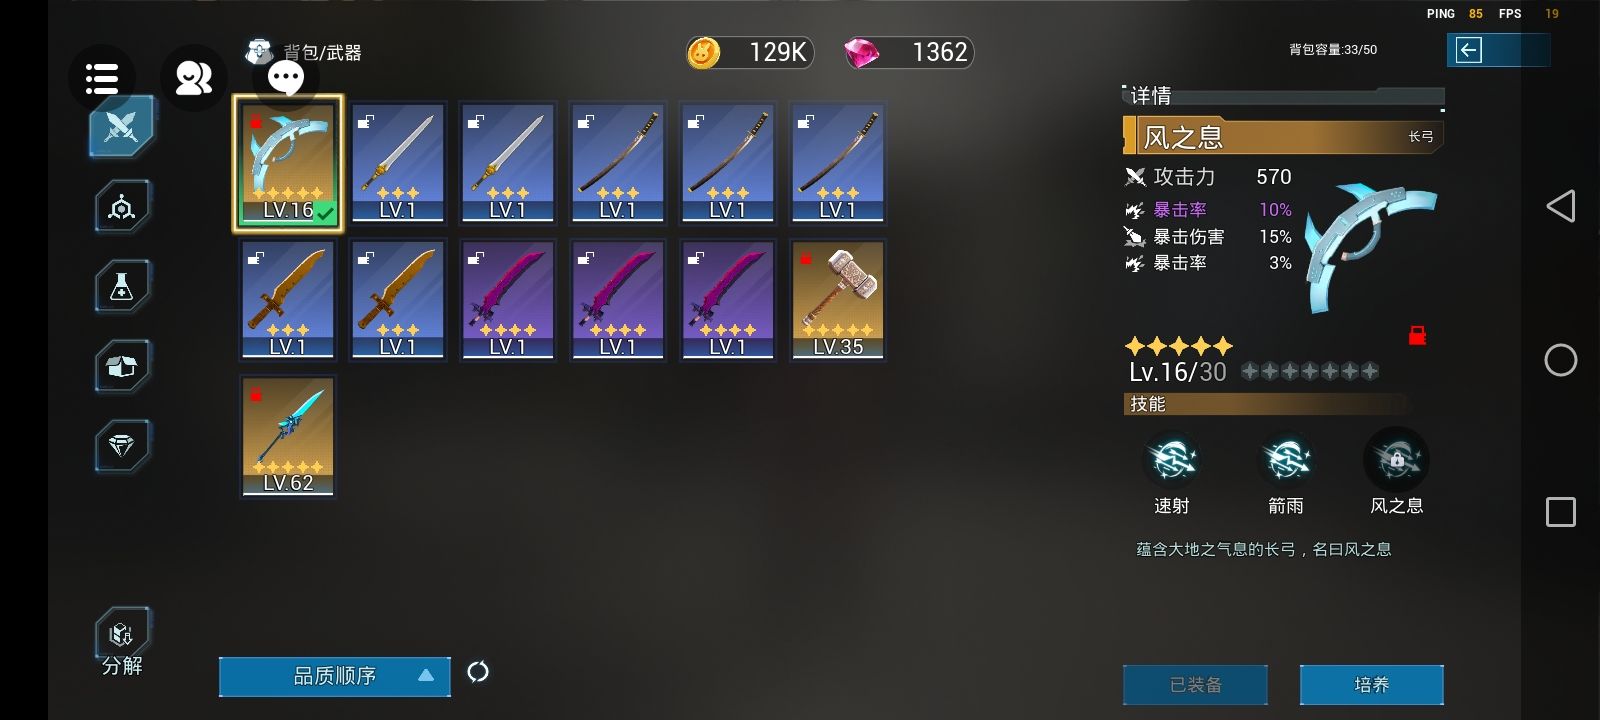Open the 品质顺序 sort order dropdown

pyautogui.click(x=335, y=676)
